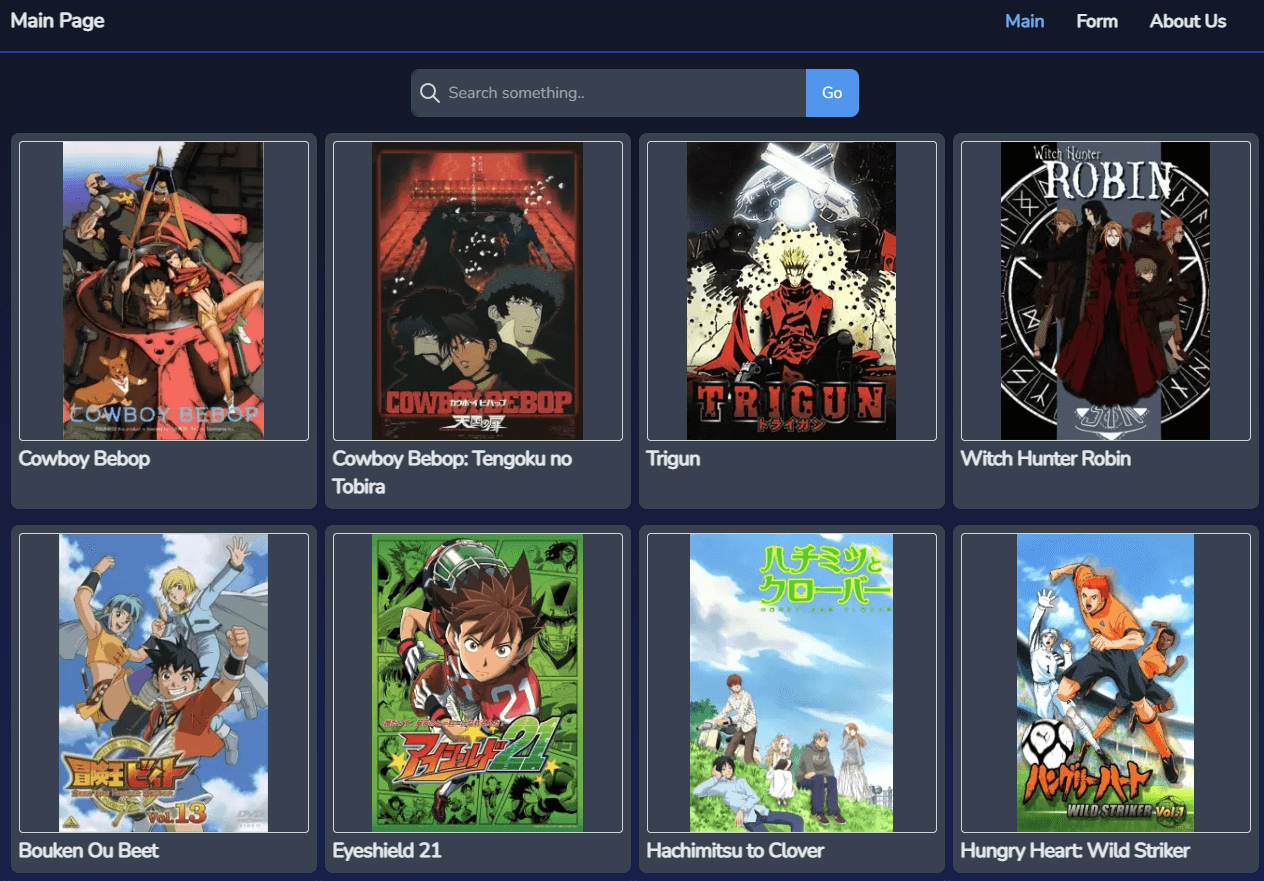Open the Cowboy Bebop: Tengoku no Tobira poster
The width and height of the screenshot is (1264, 881).
[x=477, y=290]
